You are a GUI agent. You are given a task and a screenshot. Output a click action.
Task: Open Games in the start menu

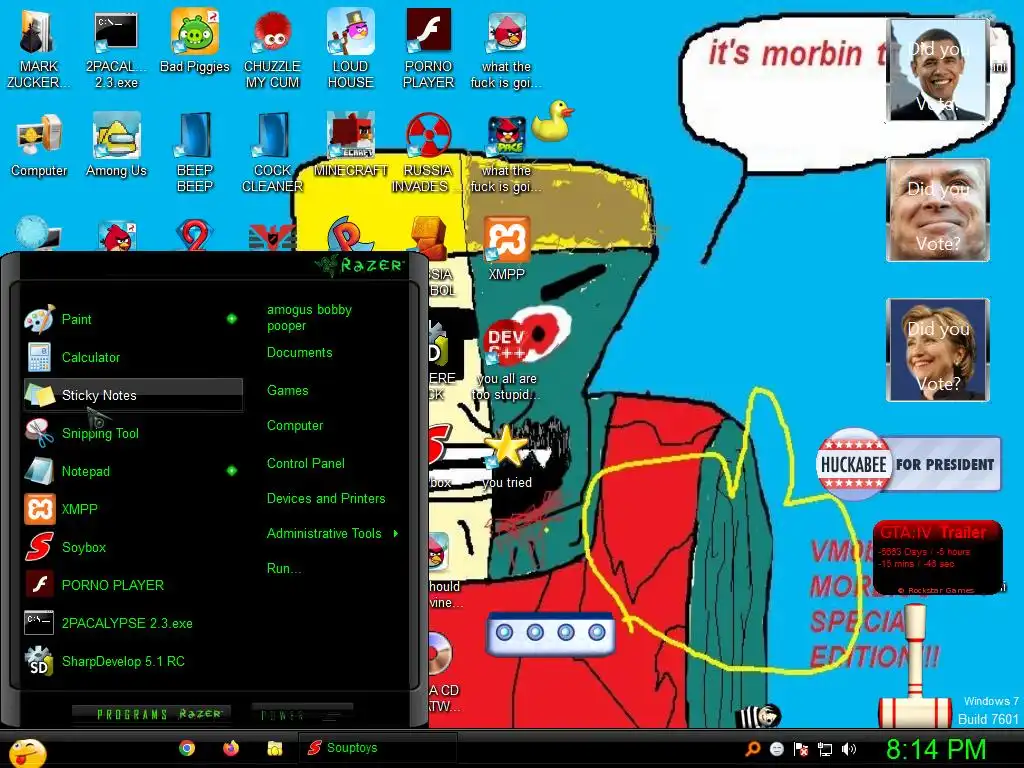pos(287,391)
